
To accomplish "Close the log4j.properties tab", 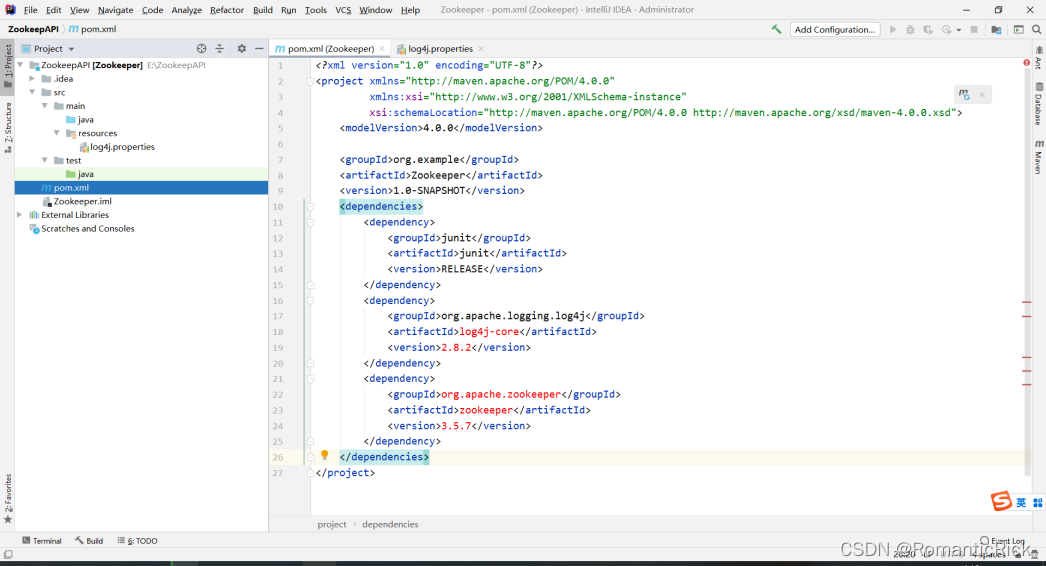I will 481,49.
